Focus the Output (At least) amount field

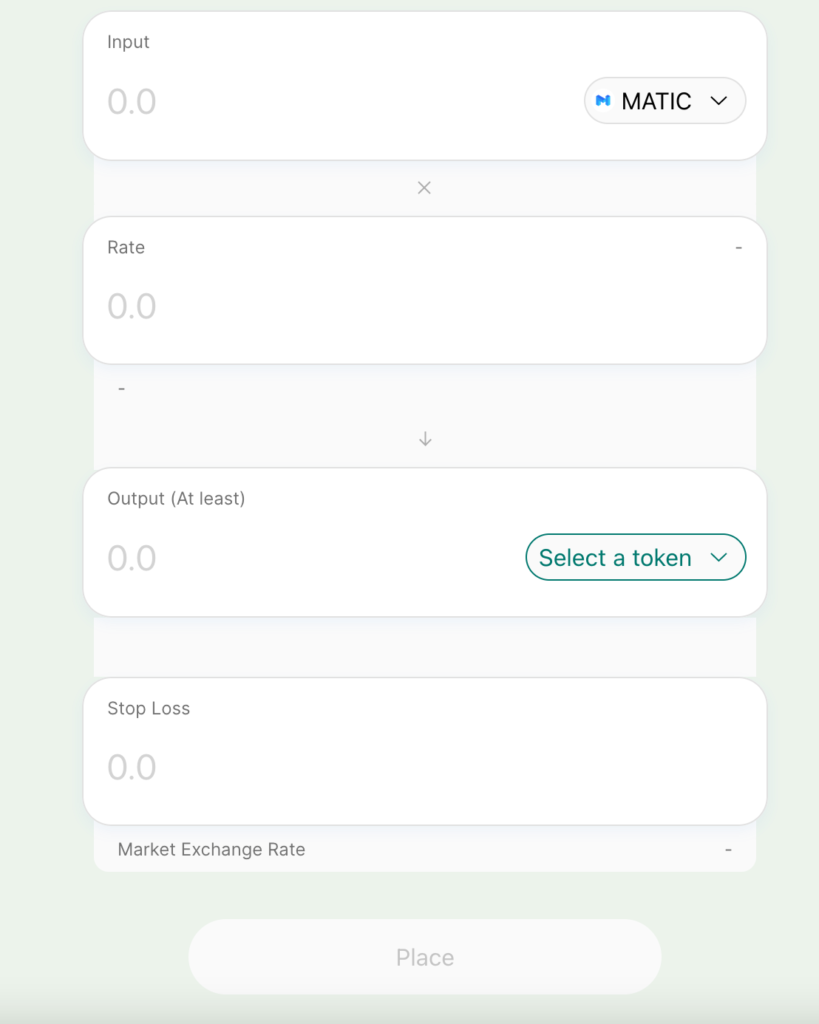click(x=311, y=558)
